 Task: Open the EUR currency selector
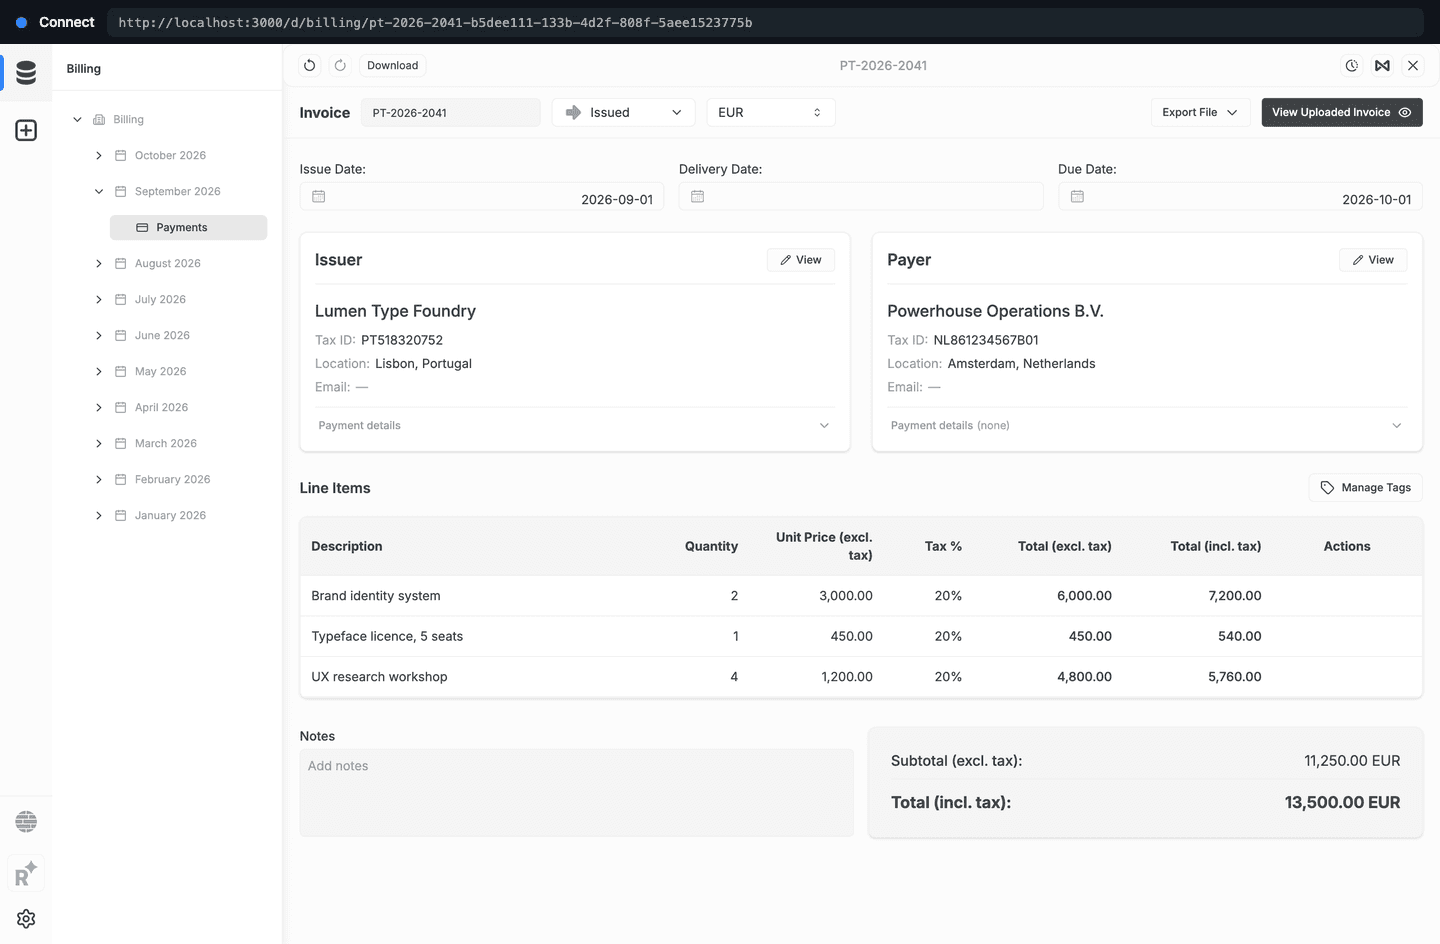(x=771, y=112)
